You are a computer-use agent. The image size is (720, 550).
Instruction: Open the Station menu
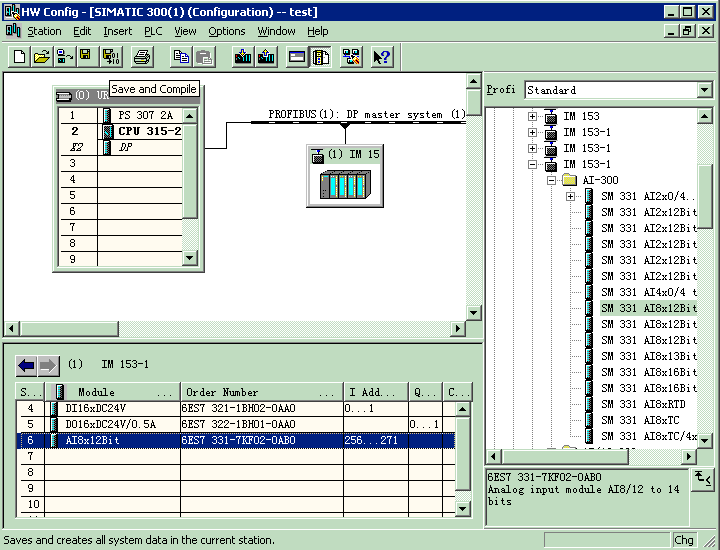click(44, 31)
